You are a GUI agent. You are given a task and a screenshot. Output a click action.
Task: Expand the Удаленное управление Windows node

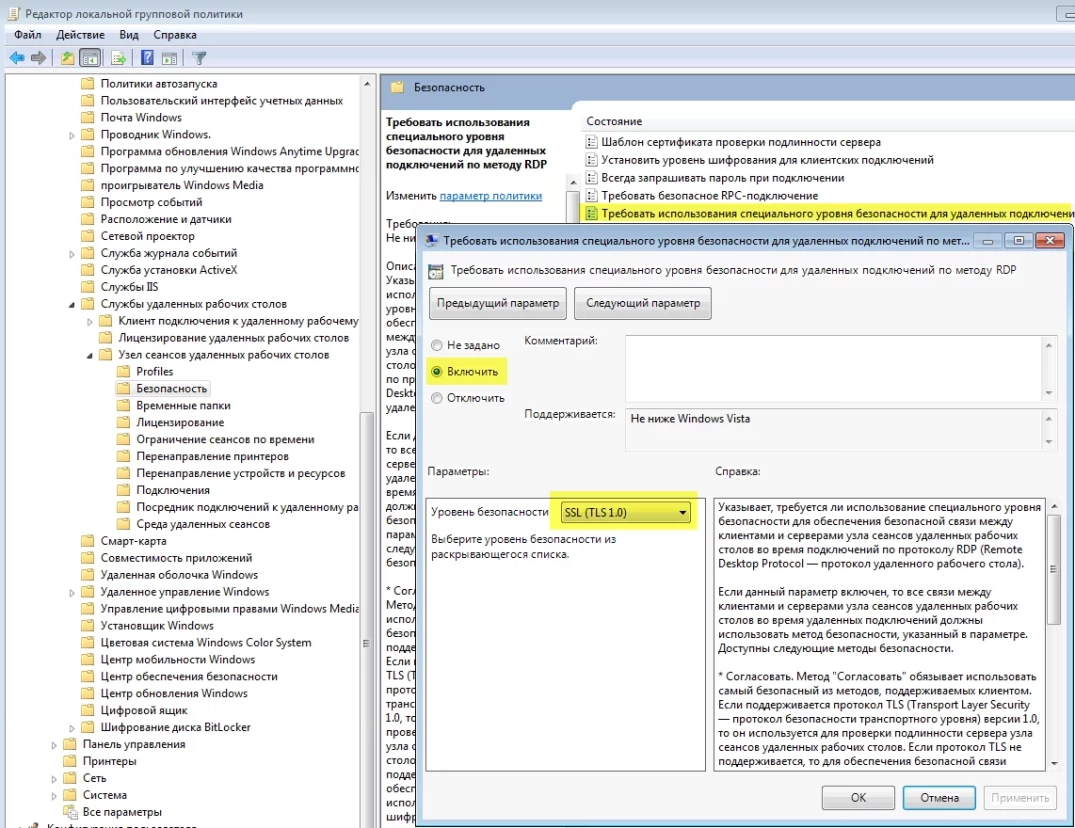click(72, 592)
